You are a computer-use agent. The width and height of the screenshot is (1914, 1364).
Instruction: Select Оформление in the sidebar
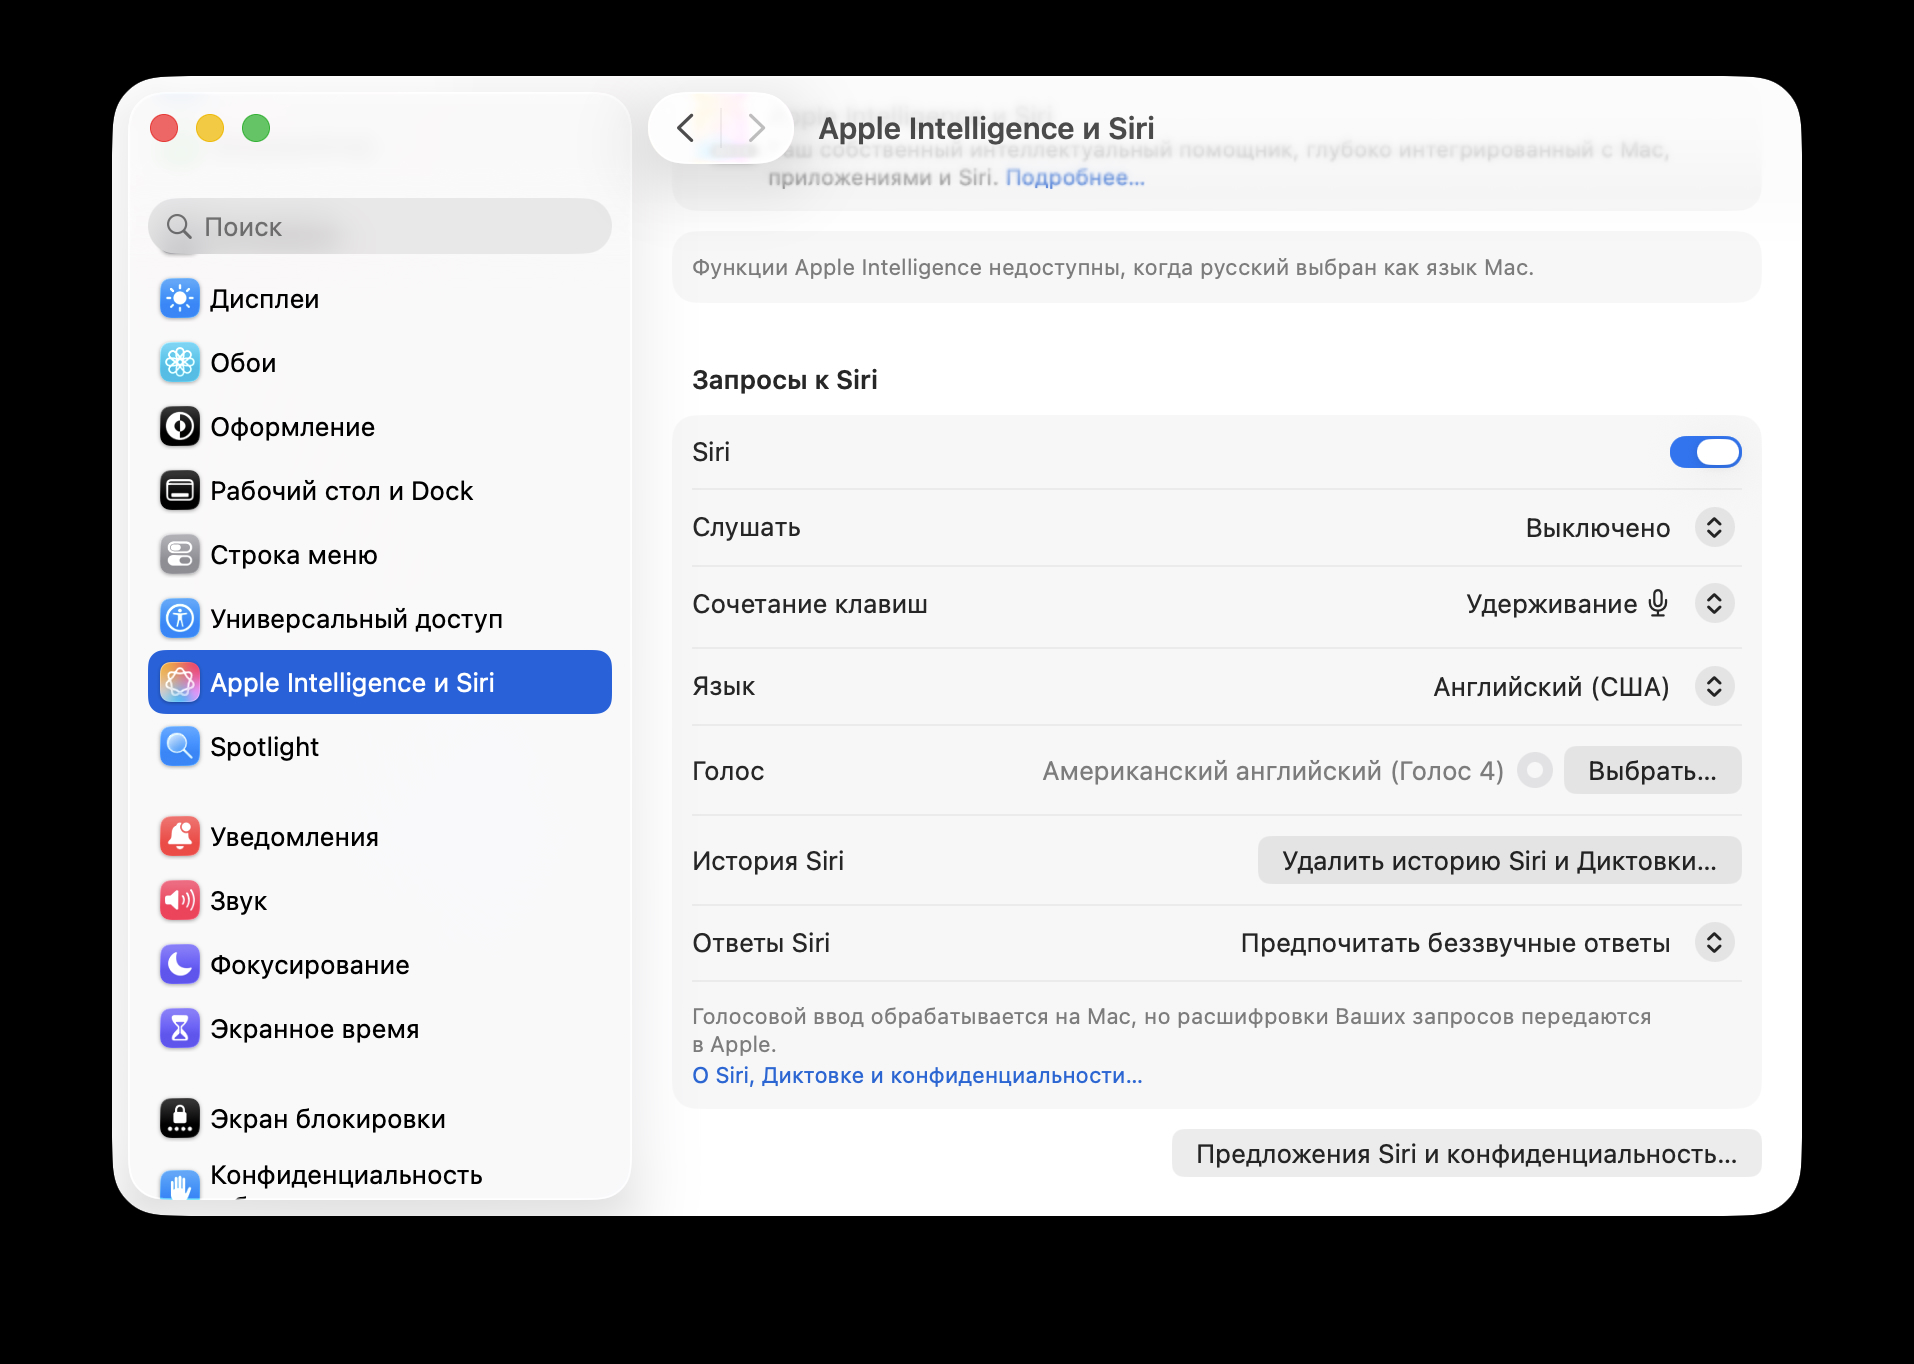click(x=380, y=427)
